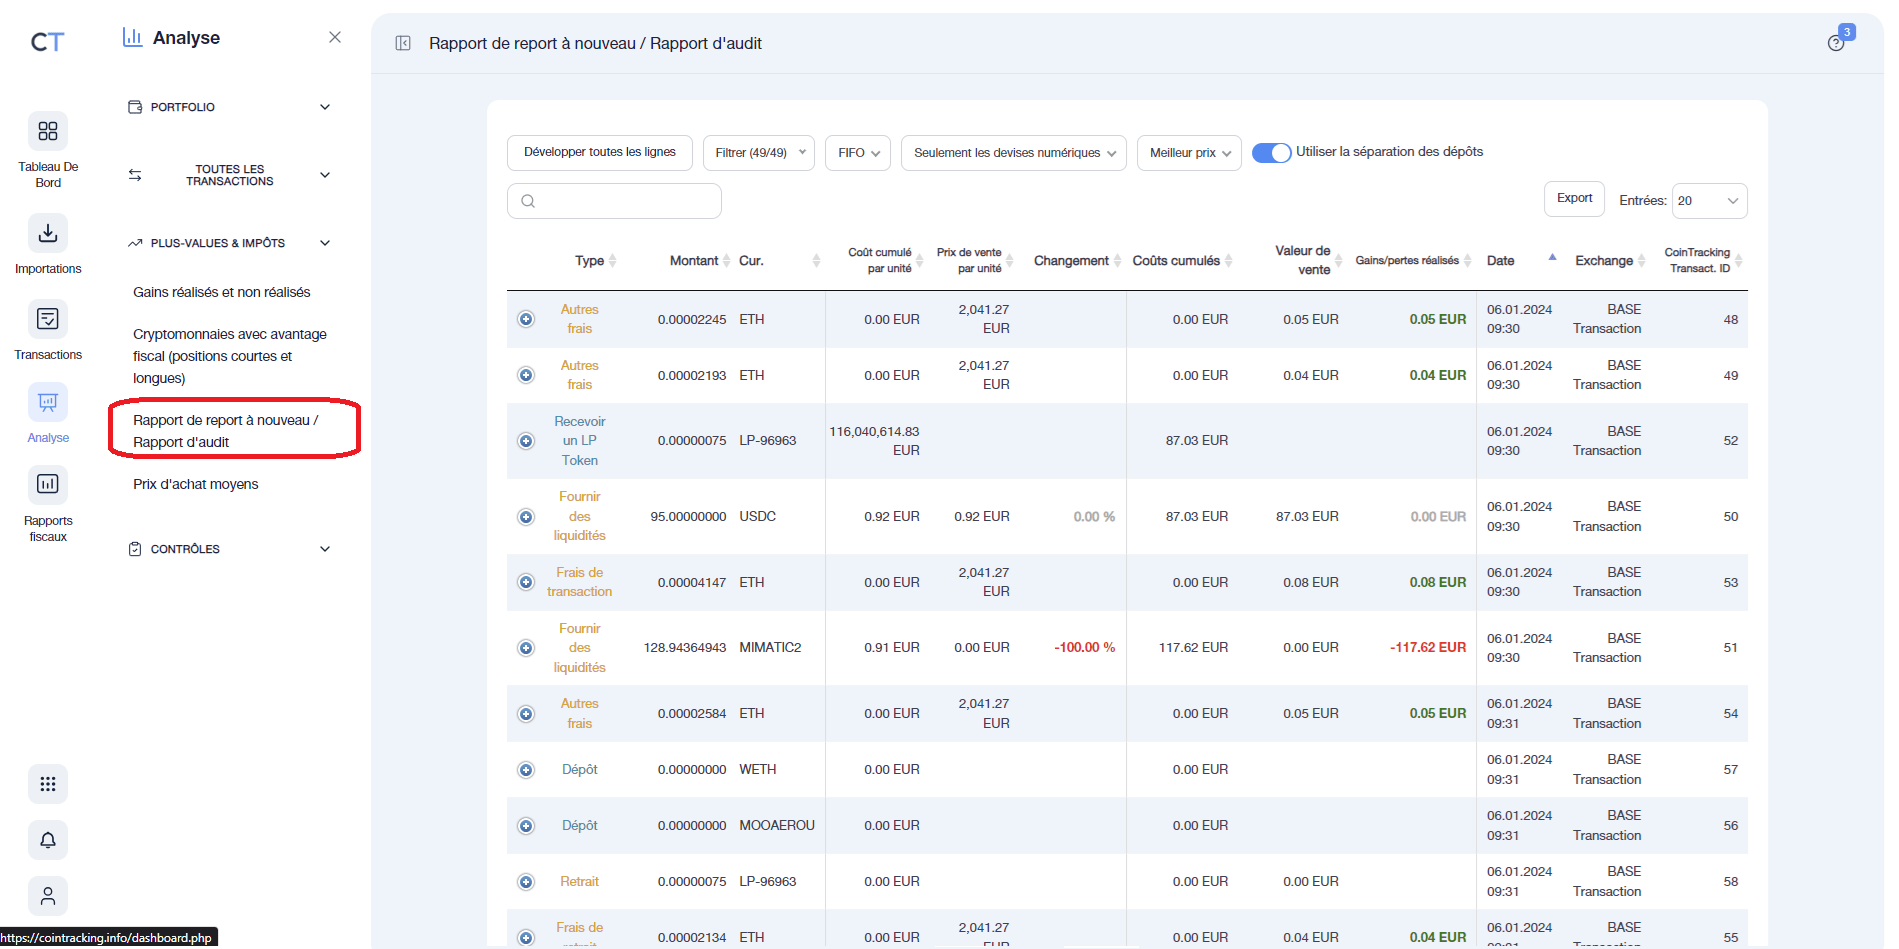
Task: Open the Entrées count dropdown showing 20
Action: 1709,201
